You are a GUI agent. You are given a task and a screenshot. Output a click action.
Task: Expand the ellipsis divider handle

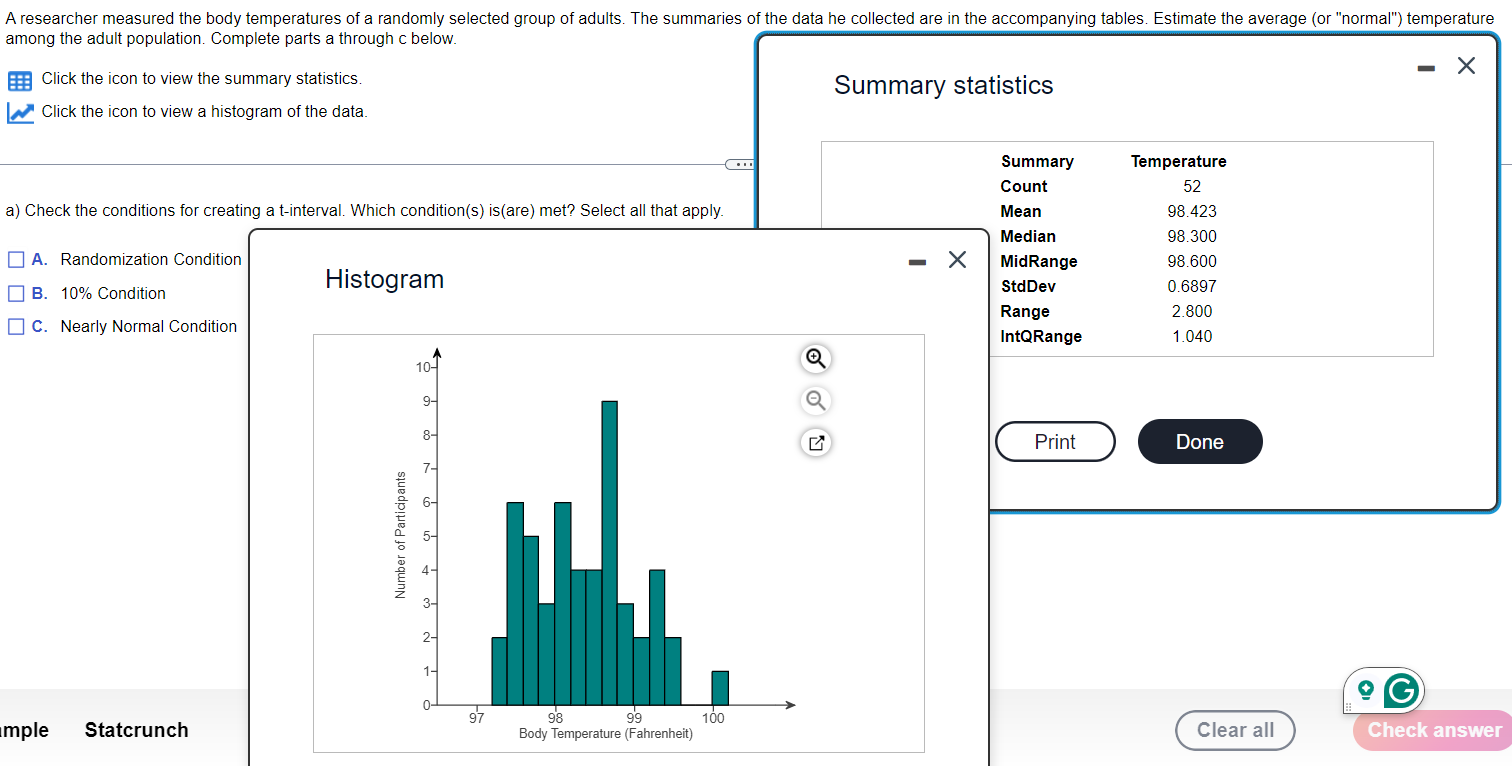741,163
